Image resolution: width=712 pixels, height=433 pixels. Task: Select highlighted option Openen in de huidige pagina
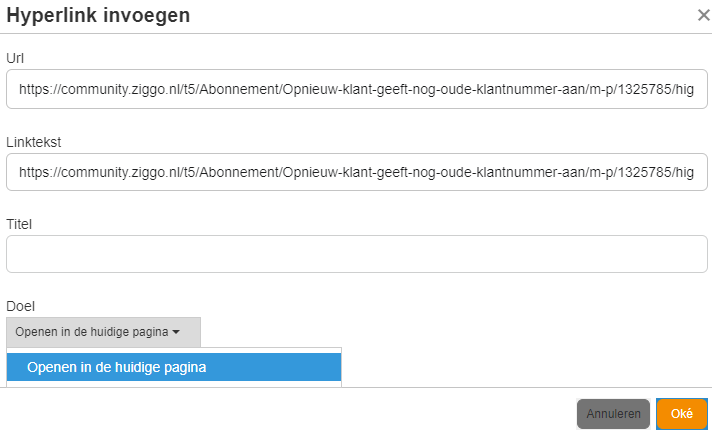point(174,367)
